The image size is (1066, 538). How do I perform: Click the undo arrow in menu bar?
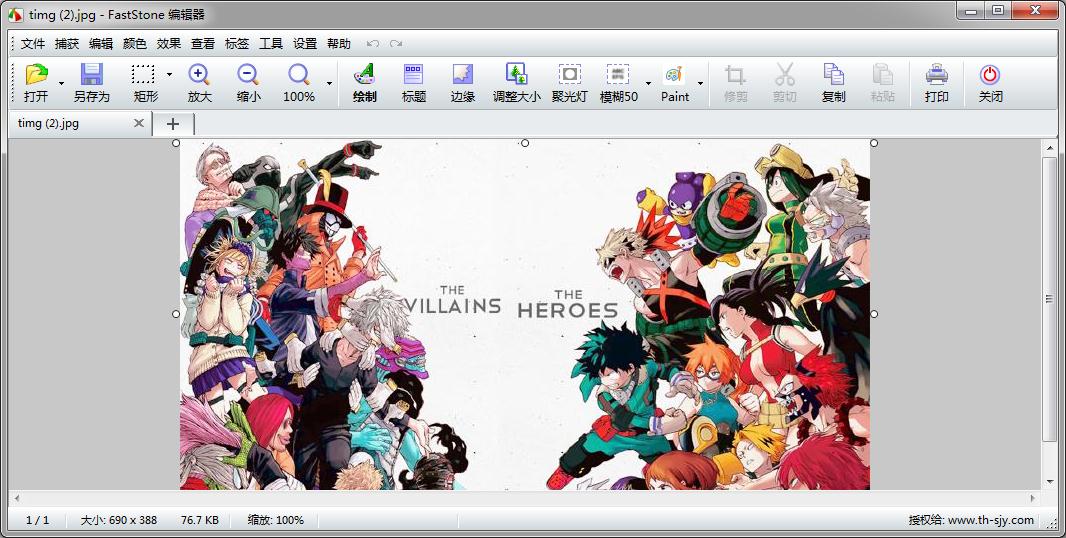(x=373, y=44)
